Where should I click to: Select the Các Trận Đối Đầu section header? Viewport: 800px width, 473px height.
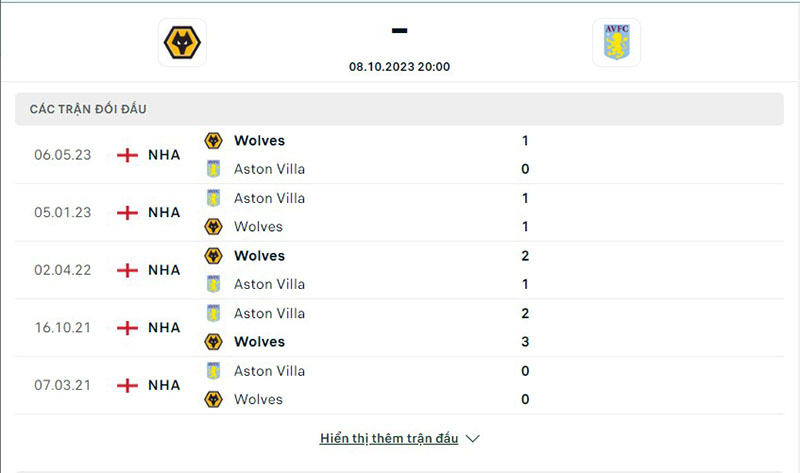[88, 109]
